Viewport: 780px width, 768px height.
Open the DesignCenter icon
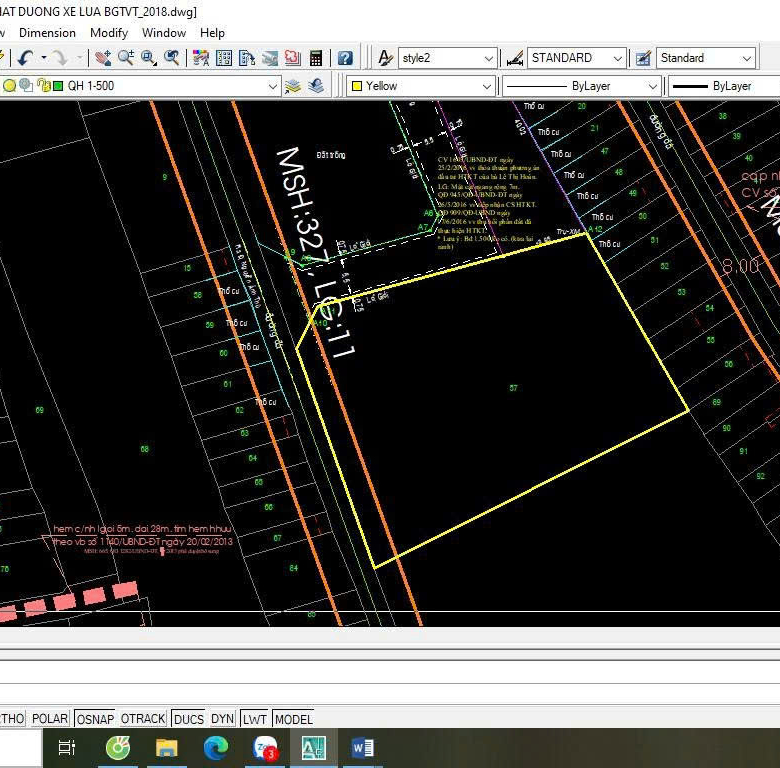pyautogui.click(x=224, y=58)
